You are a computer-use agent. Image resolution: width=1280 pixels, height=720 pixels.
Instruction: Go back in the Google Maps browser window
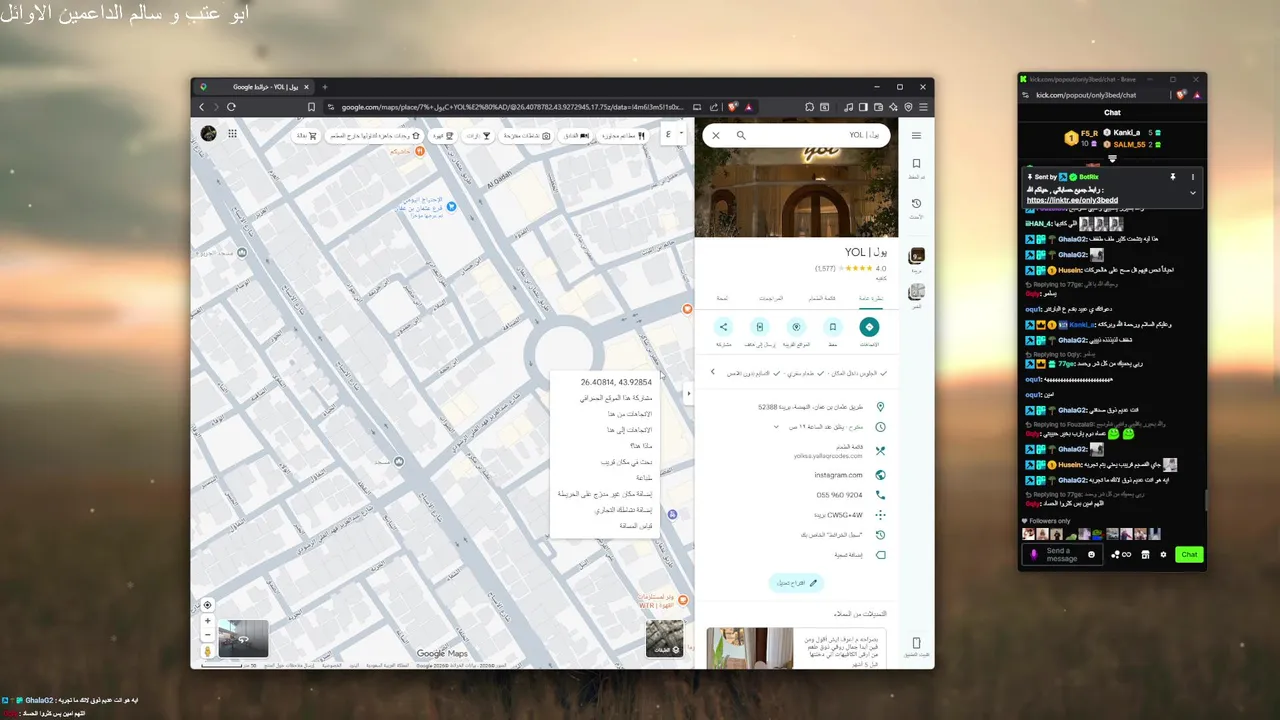point(202,107)
